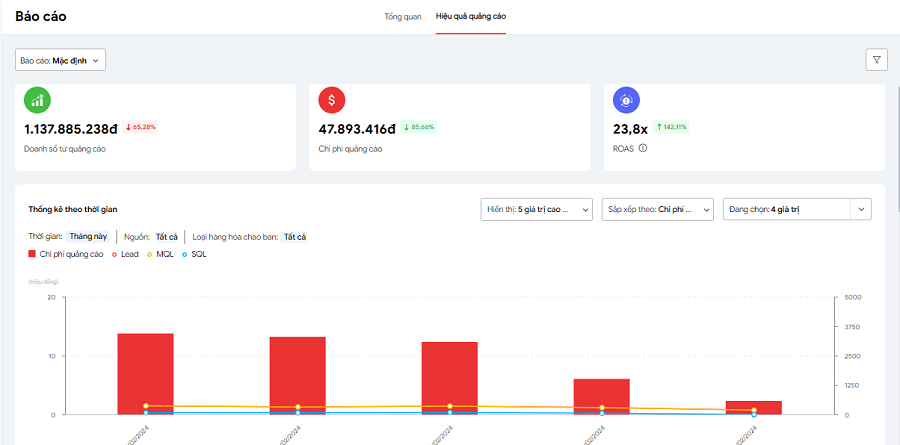Viewport: 900px width, 445px height.
Task: Toggle the Lead series in legend
Action: coord(125,254)
